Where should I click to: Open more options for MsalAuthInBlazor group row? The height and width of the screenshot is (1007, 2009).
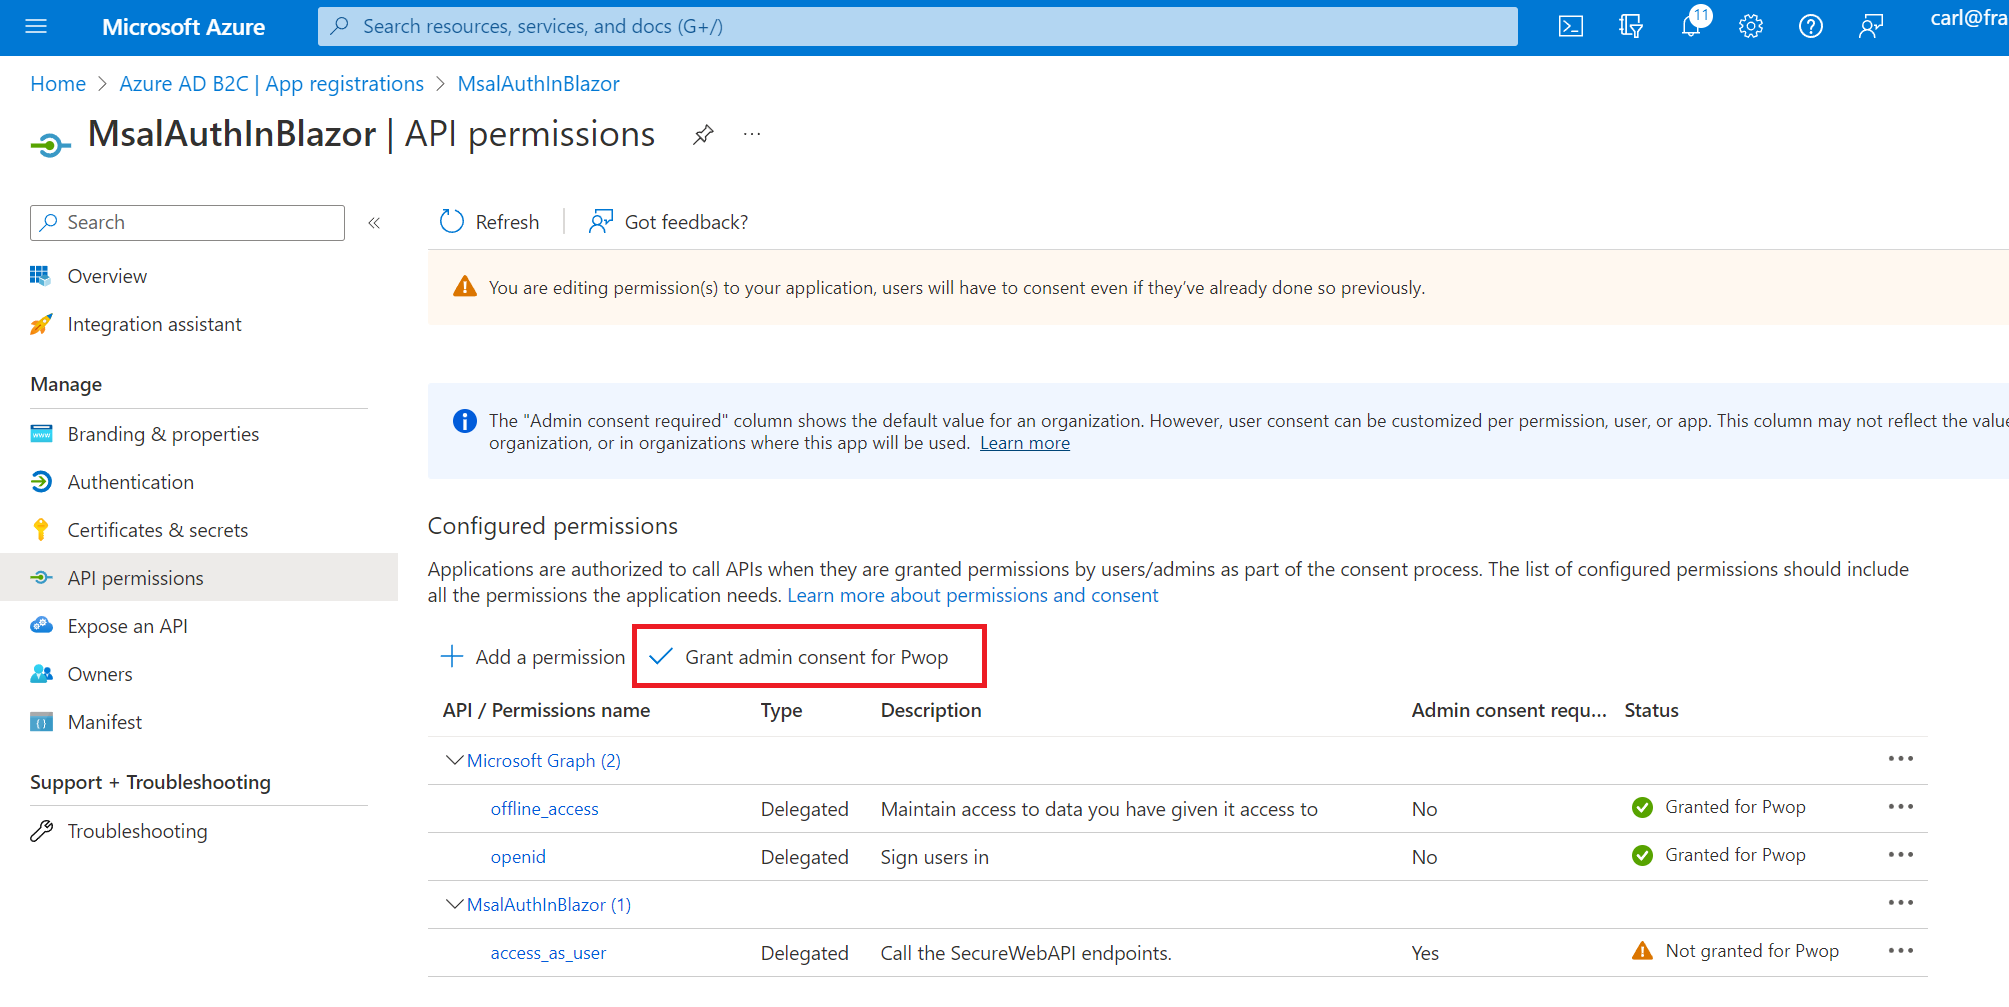(x=1900, y=903)
